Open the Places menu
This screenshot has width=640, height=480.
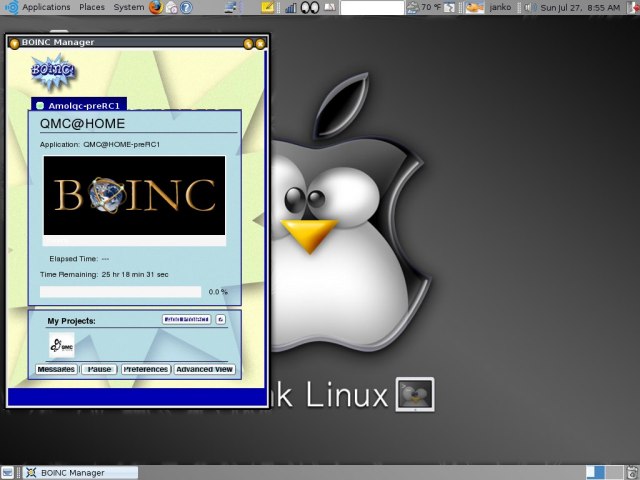[92, 7]
